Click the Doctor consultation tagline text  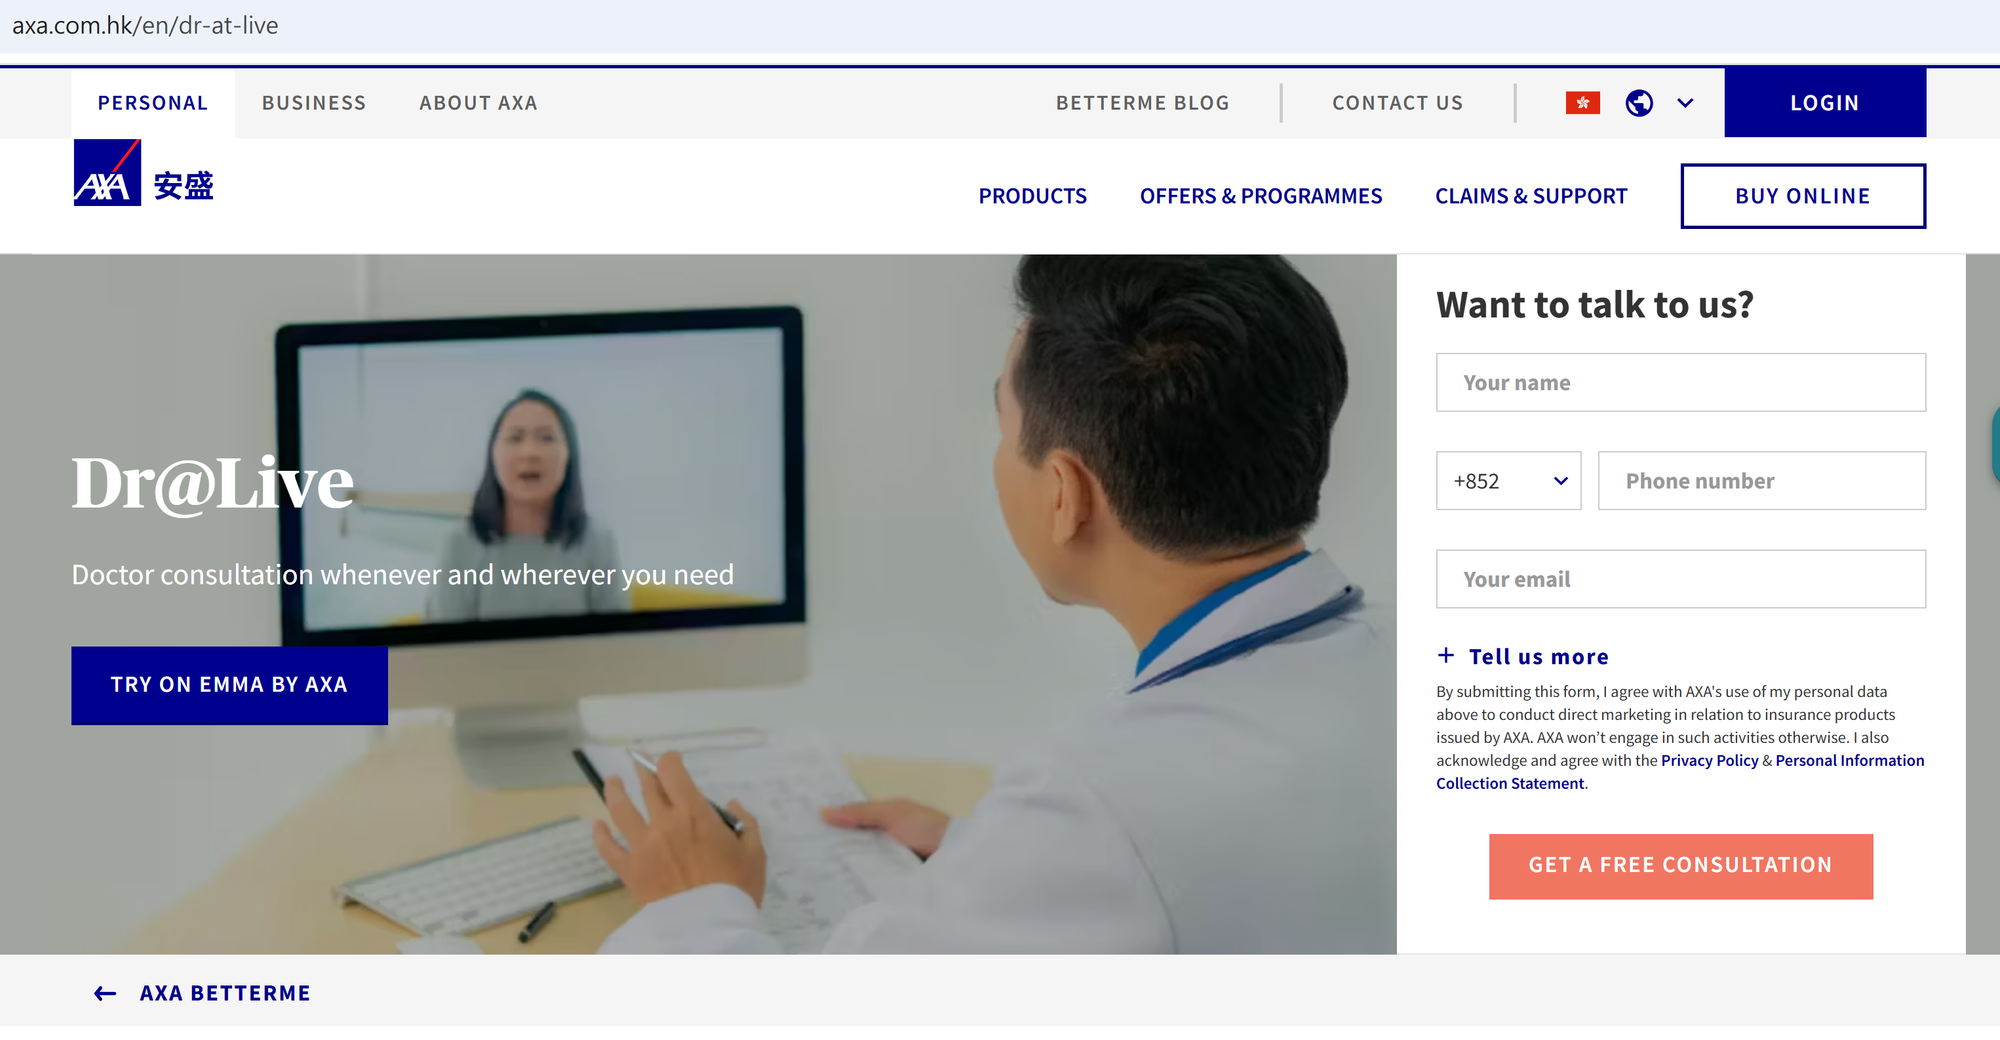click(402, 575)
